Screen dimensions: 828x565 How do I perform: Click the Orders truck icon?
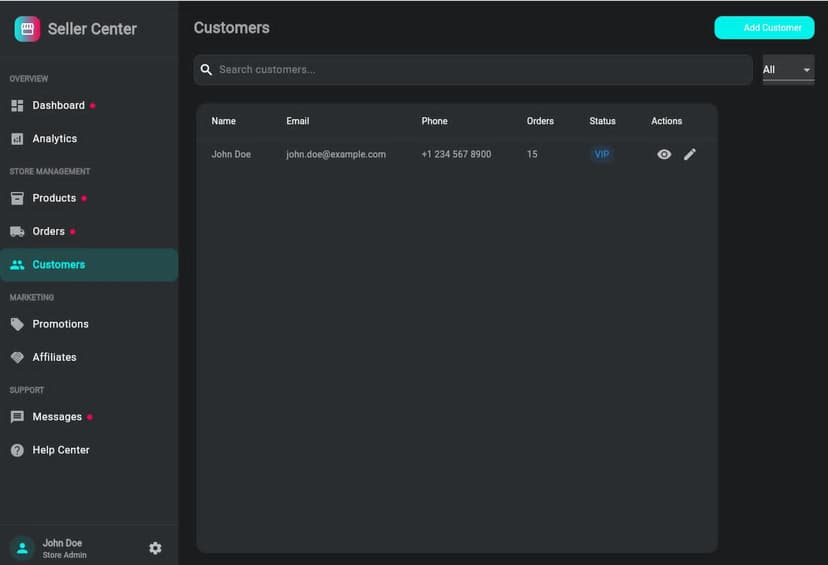pos(17,231)
